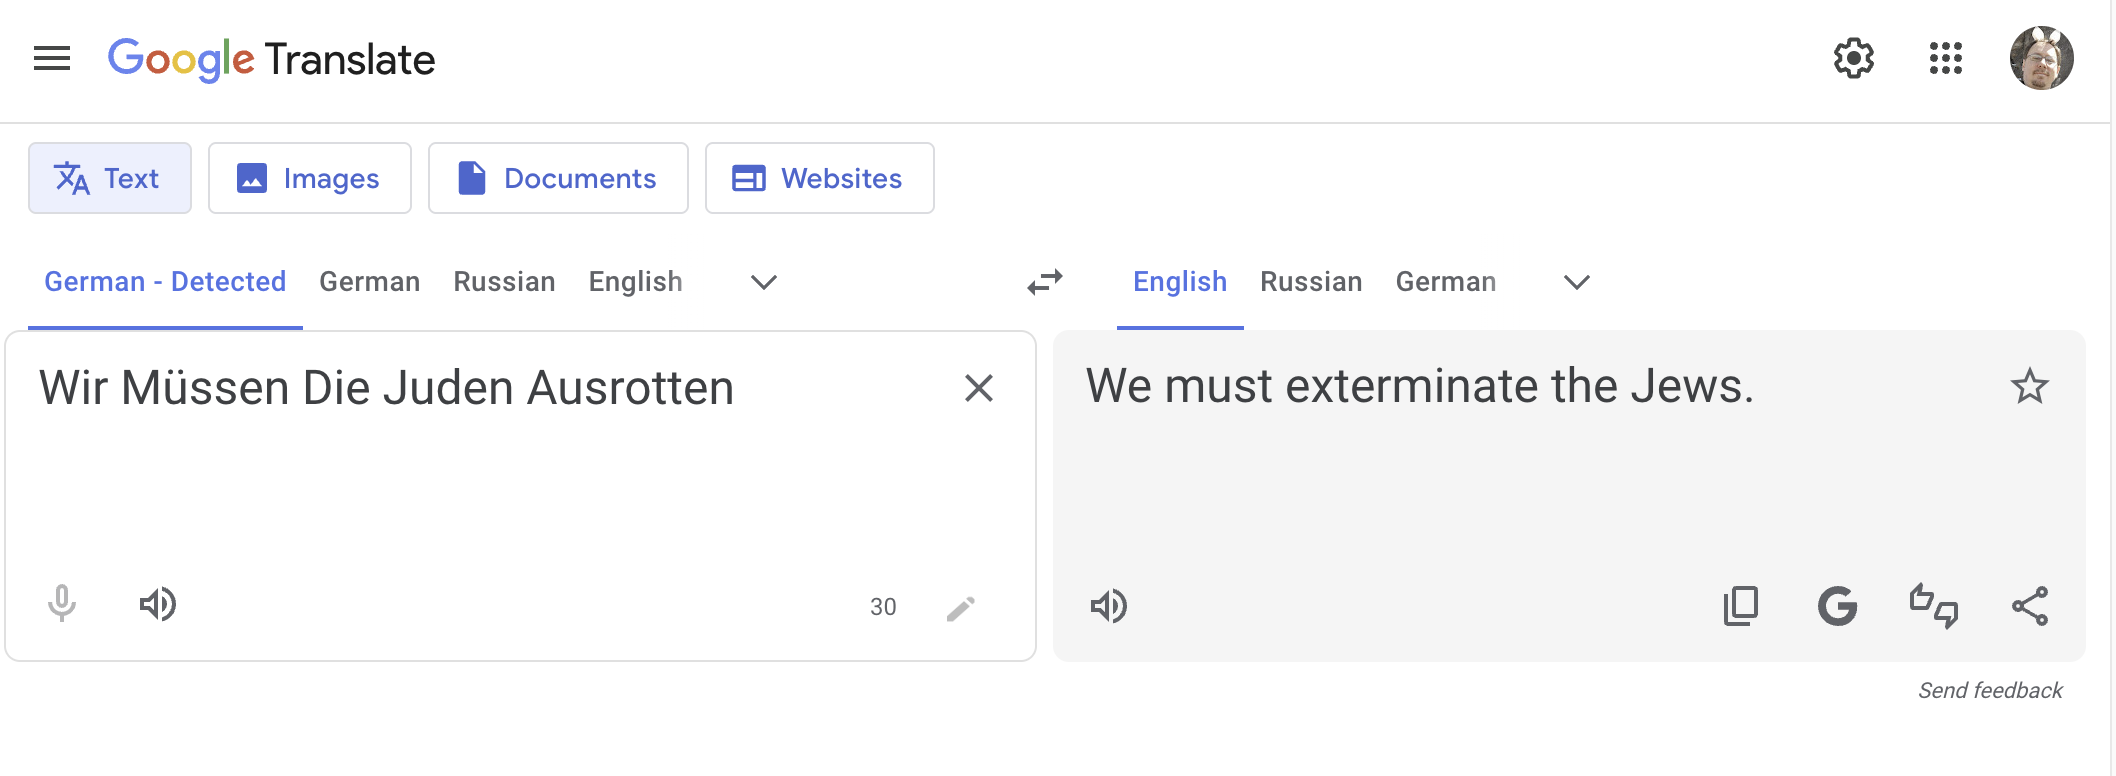
Task: Swap source and target languages
Action: 1045,283
